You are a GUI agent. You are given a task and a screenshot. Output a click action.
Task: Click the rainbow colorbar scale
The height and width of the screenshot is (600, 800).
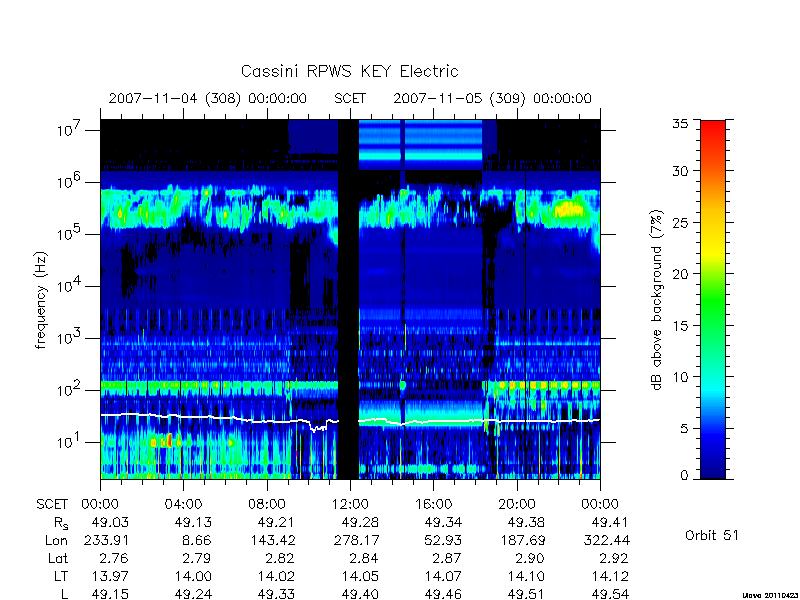(x=713, y=299)
